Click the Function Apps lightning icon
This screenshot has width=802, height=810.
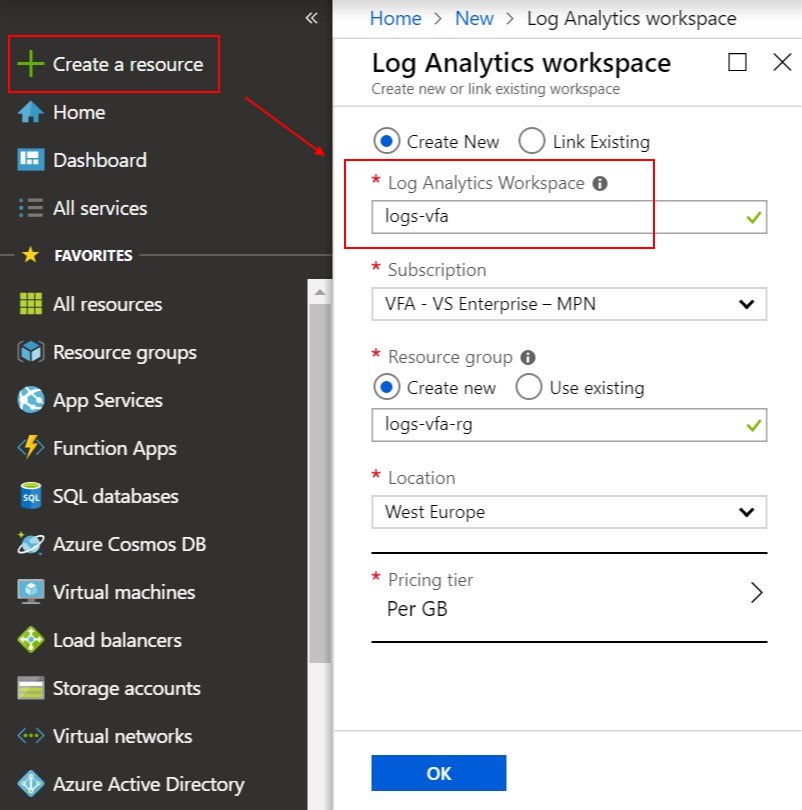click(30, 447)
